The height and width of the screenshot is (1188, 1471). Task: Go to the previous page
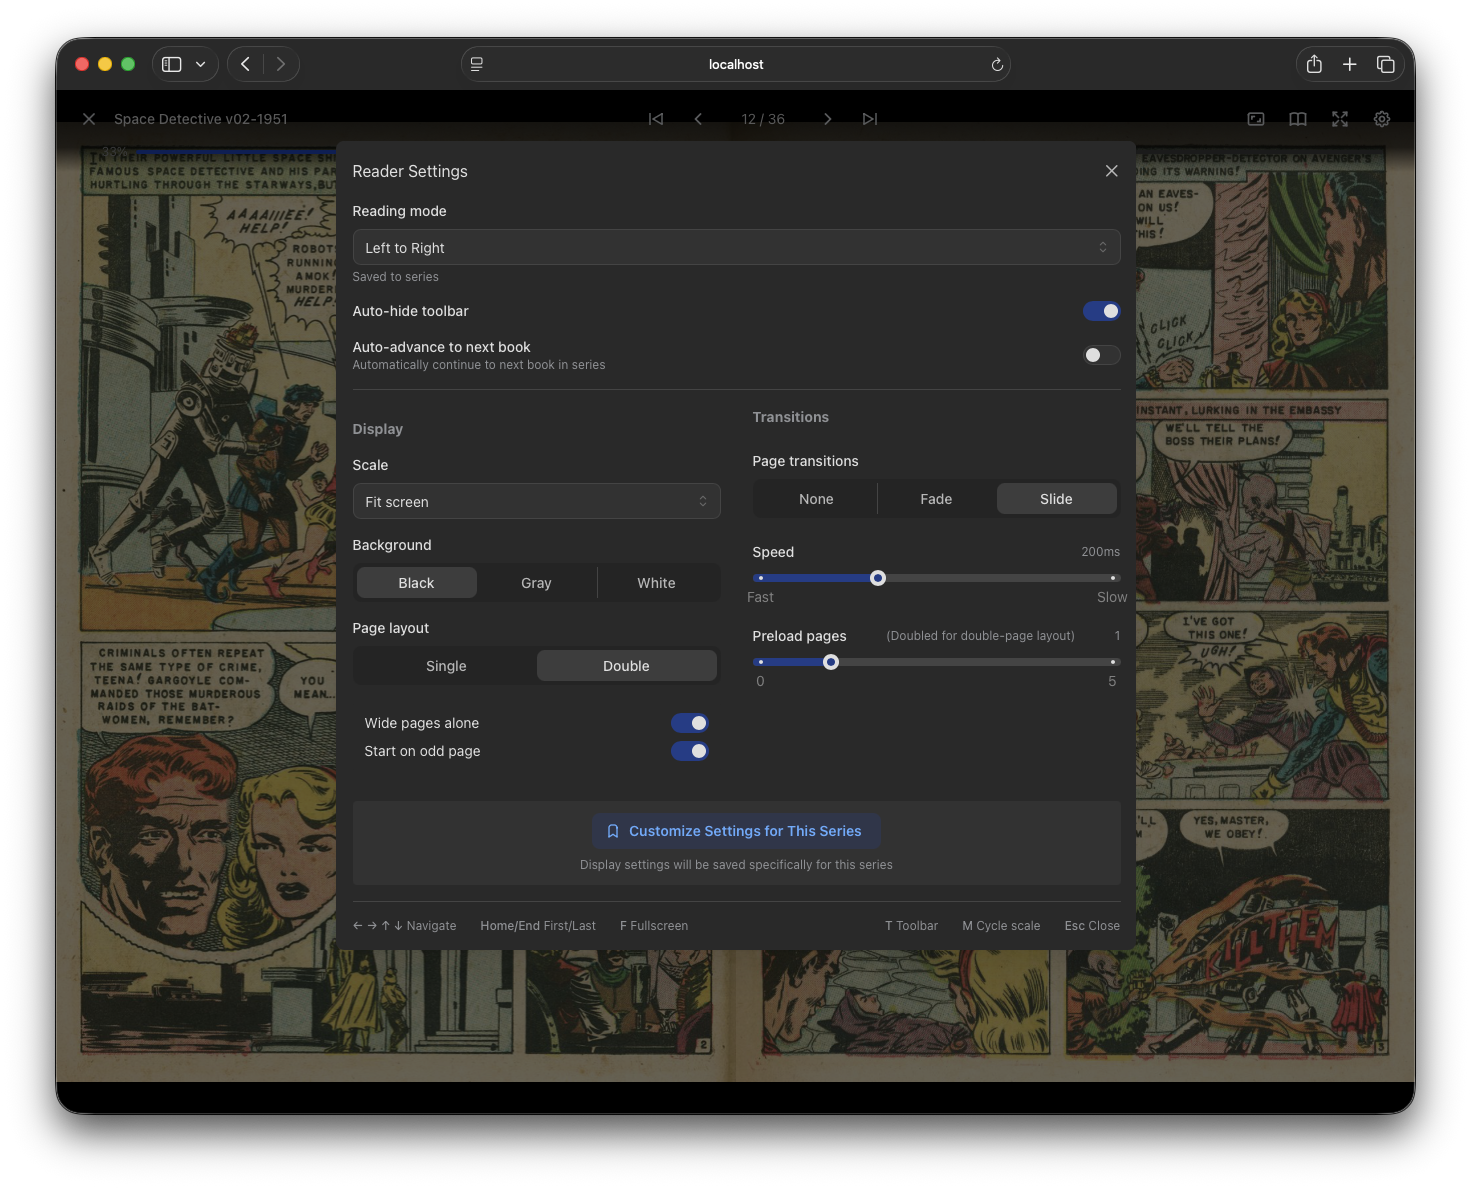(699, 119)
